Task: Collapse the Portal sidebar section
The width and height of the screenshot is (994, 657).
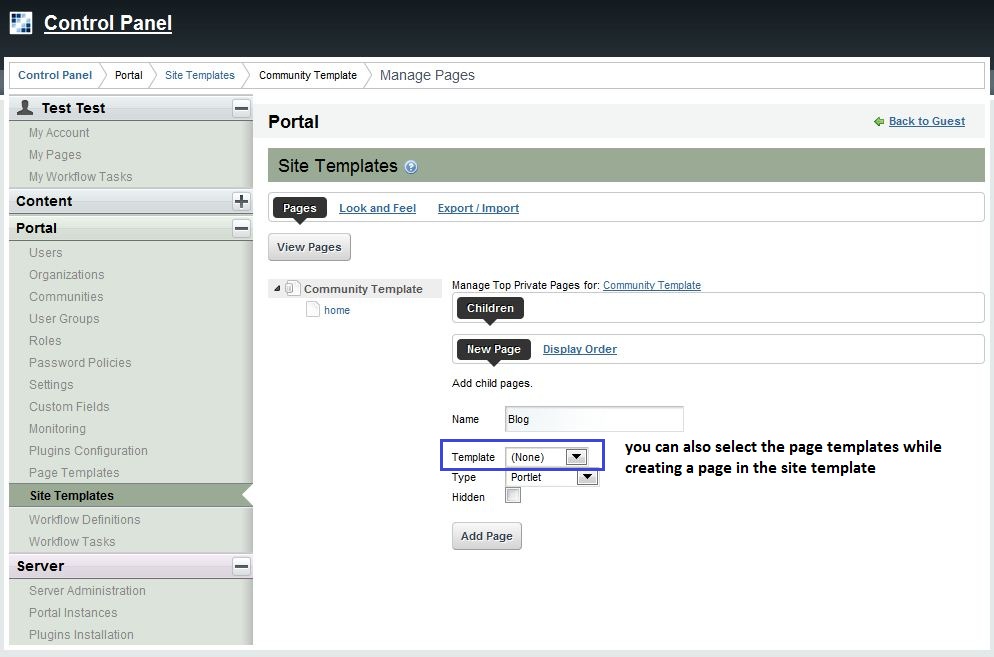Action: pos(241,228)
